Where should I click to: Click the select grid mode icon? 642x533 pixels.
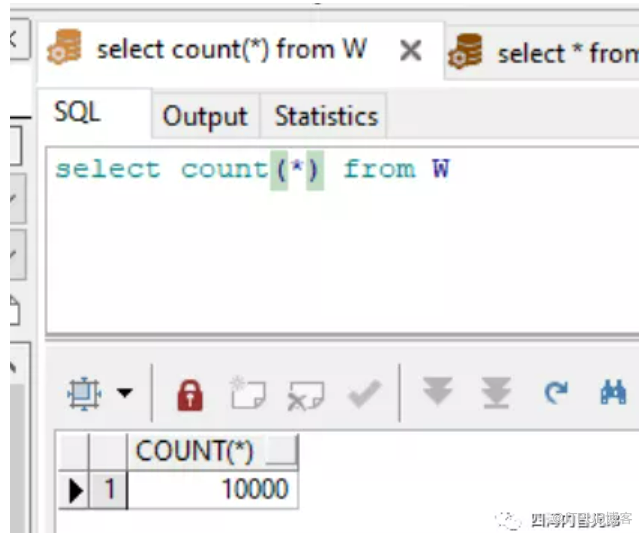(x=84, y=393)
